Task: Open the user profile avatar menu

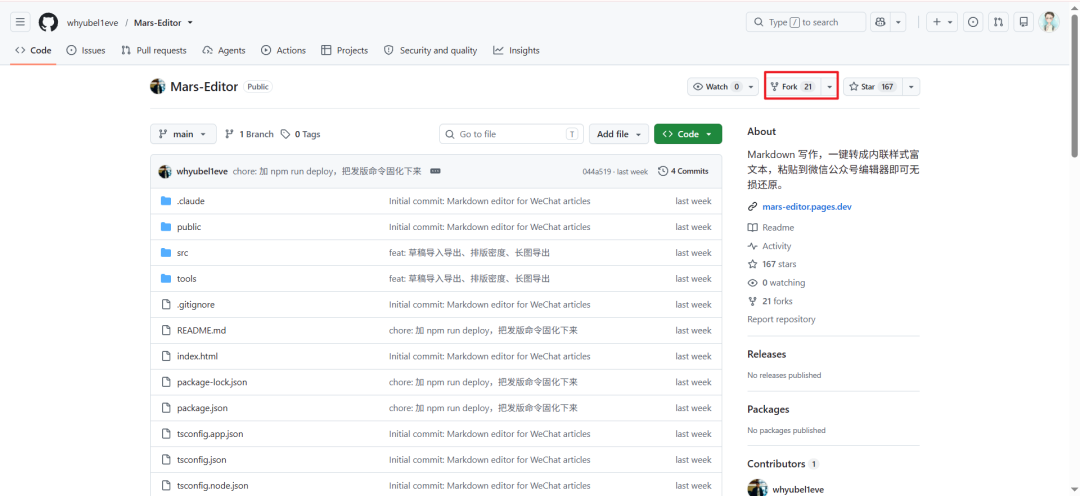Action: pyautogui.click(x=1049, y=22)
